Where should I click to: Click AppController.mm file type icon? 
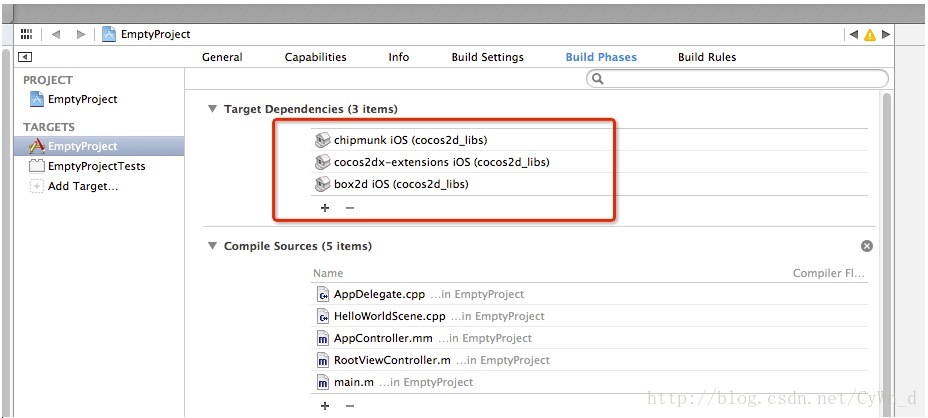coord(323,338)
